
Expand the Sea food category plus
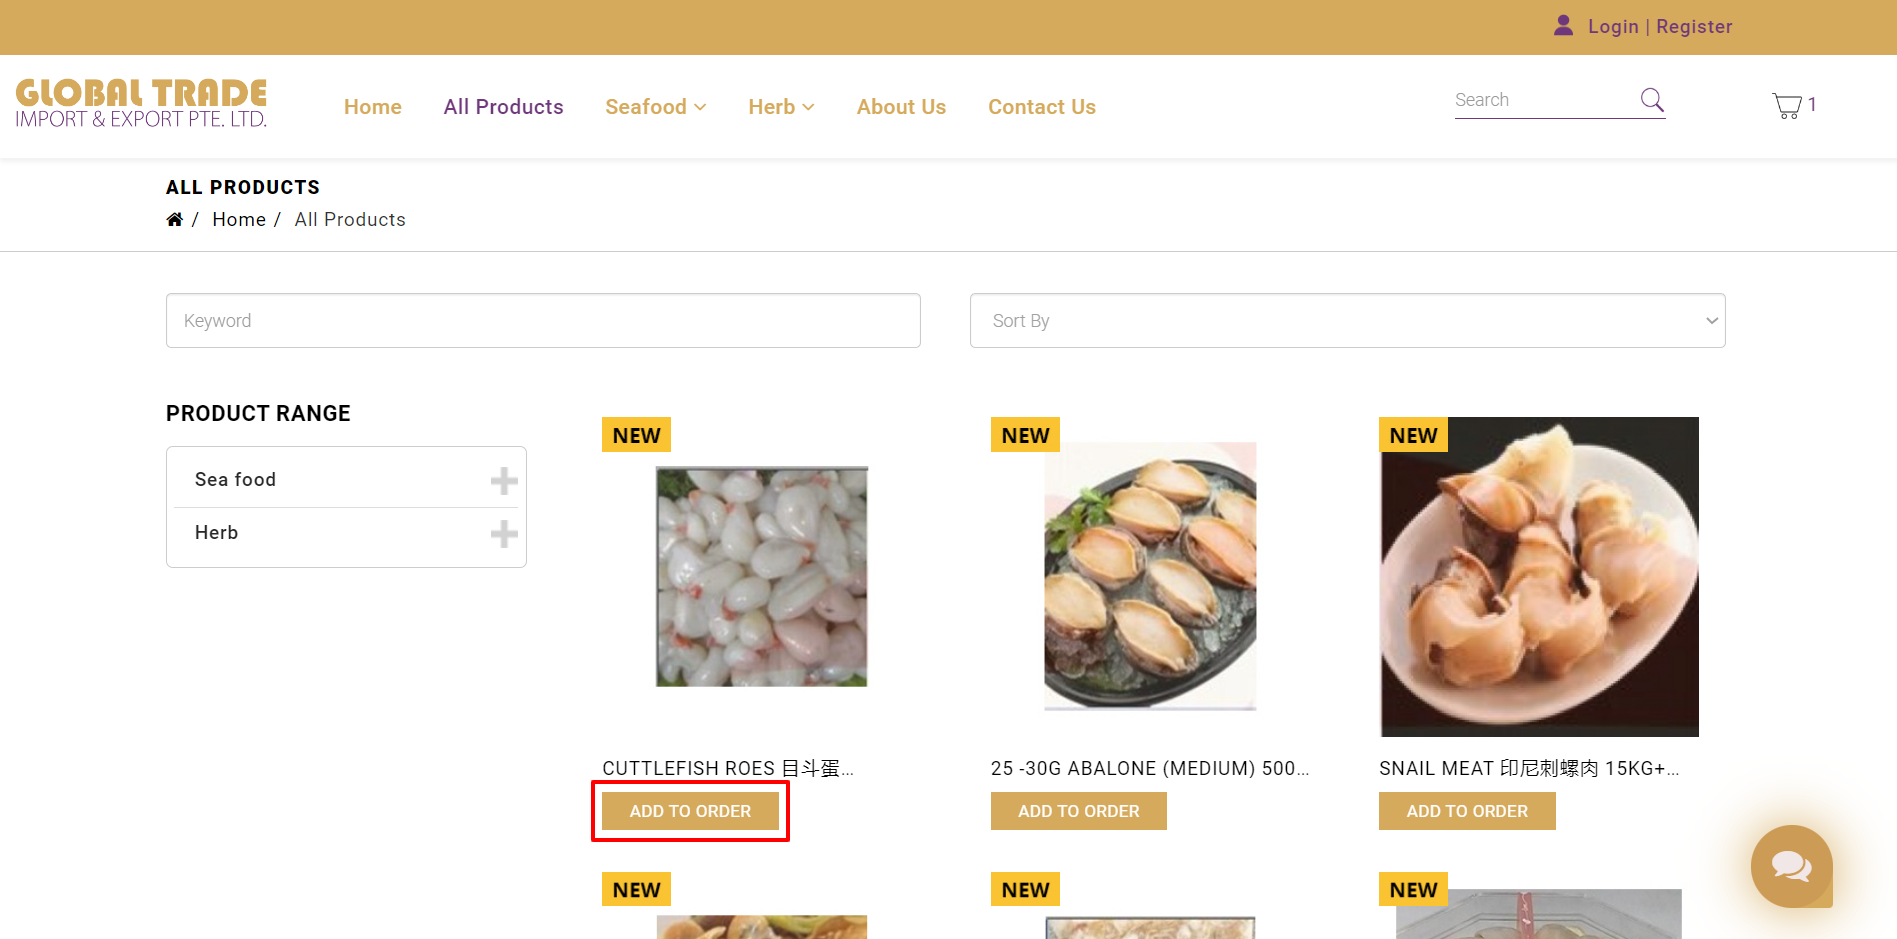[504, 481]
